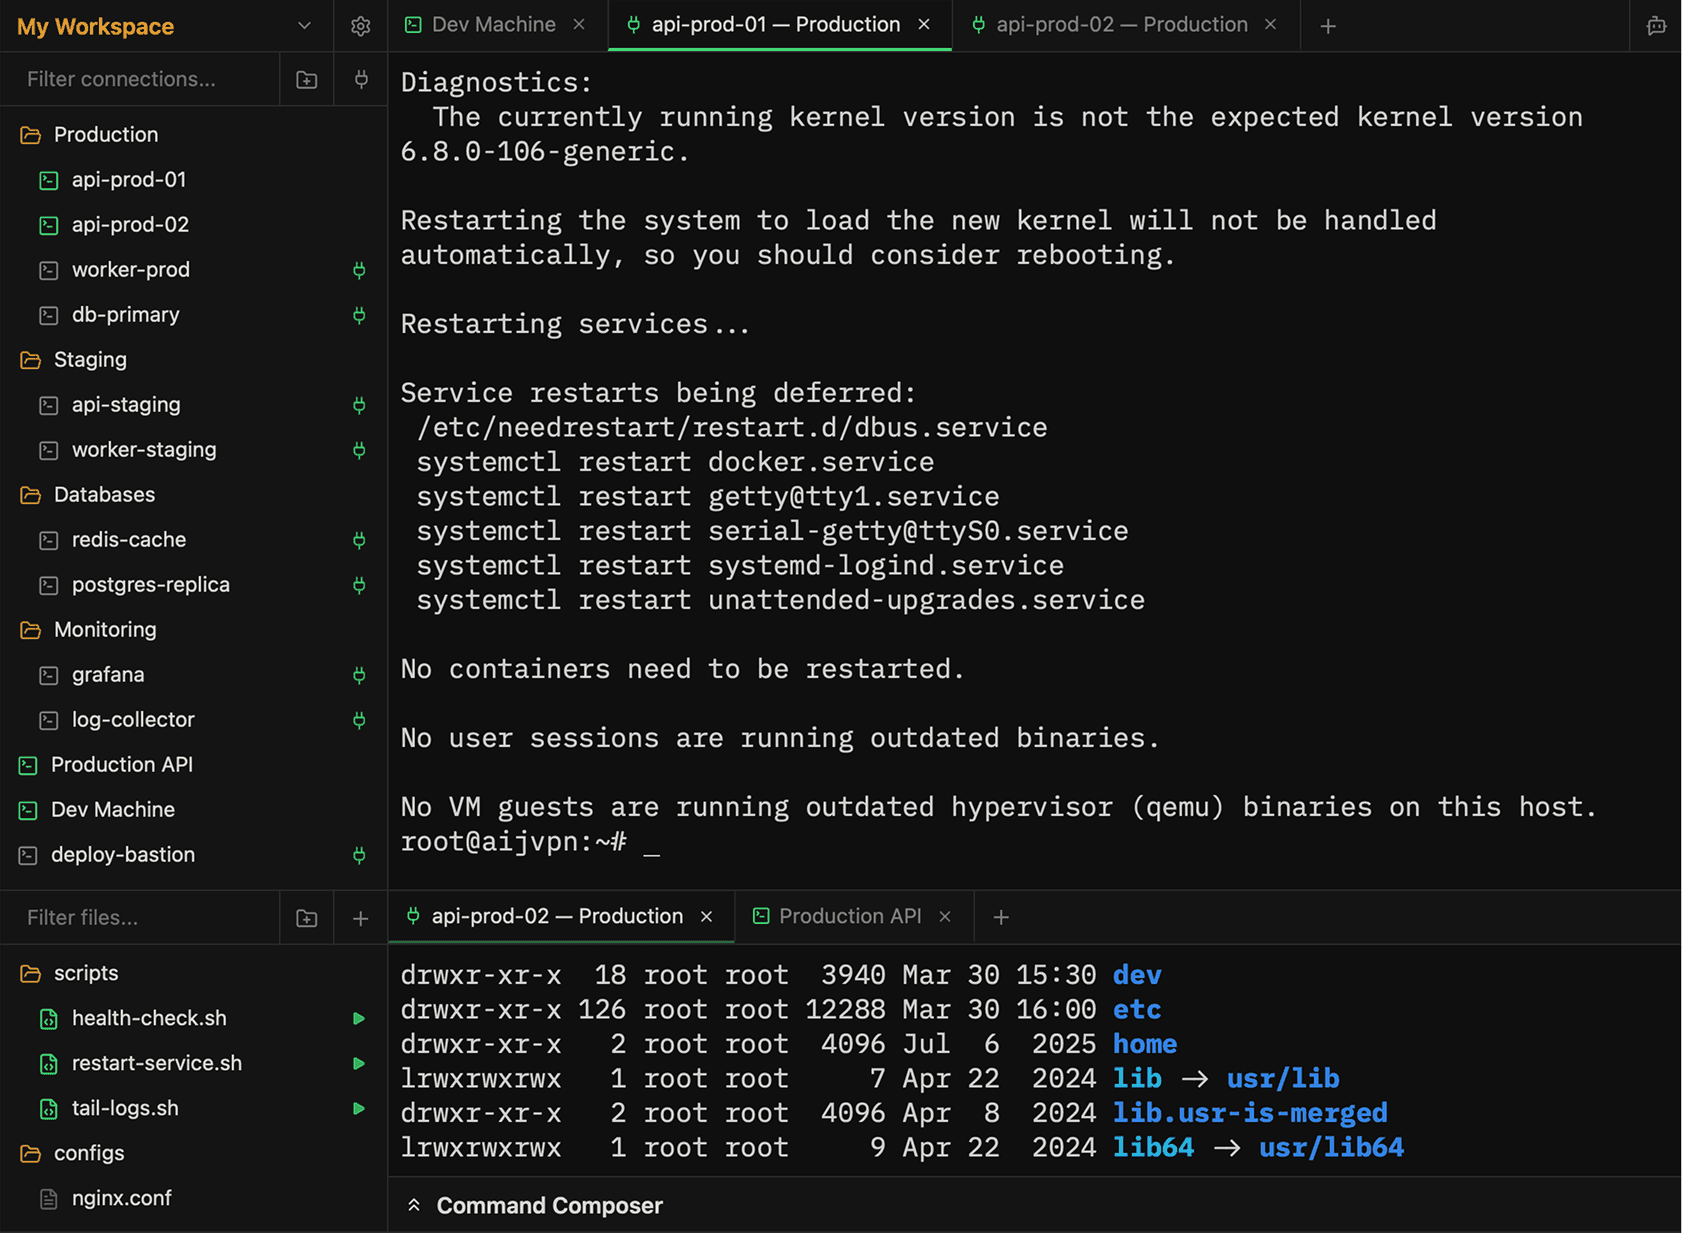Collapse the Production folder
Viewport: 1682px width, 1233px height.
pyautogui.click(x=194, y=134)
